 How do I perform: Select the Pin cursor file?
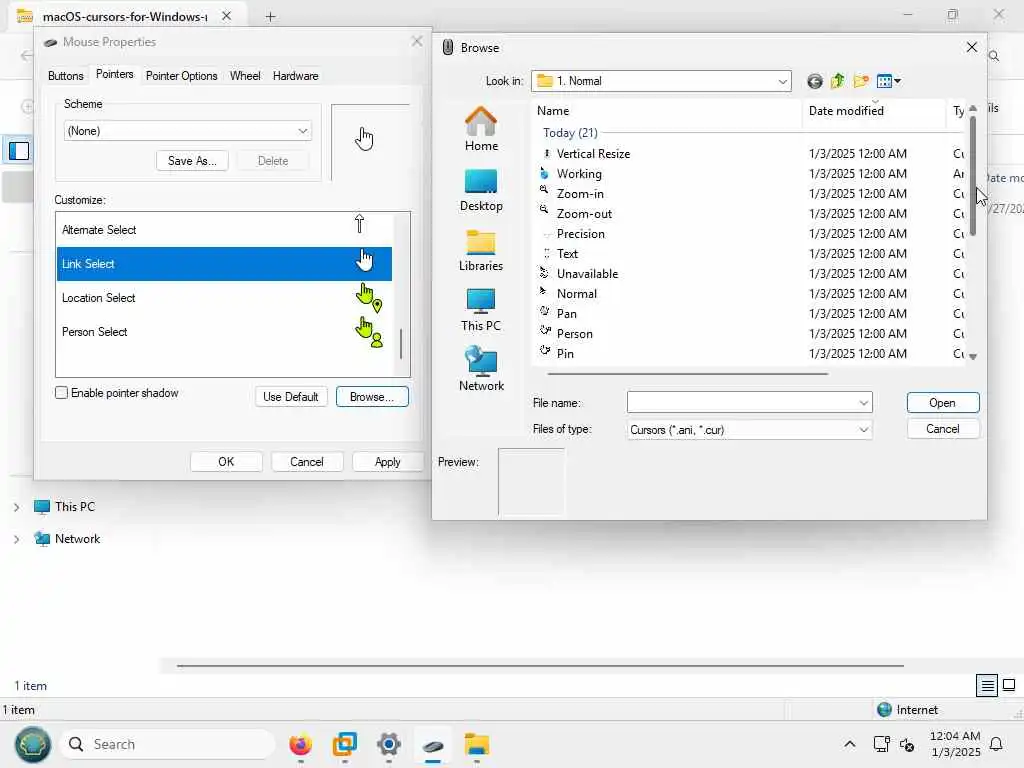[565, 354]
